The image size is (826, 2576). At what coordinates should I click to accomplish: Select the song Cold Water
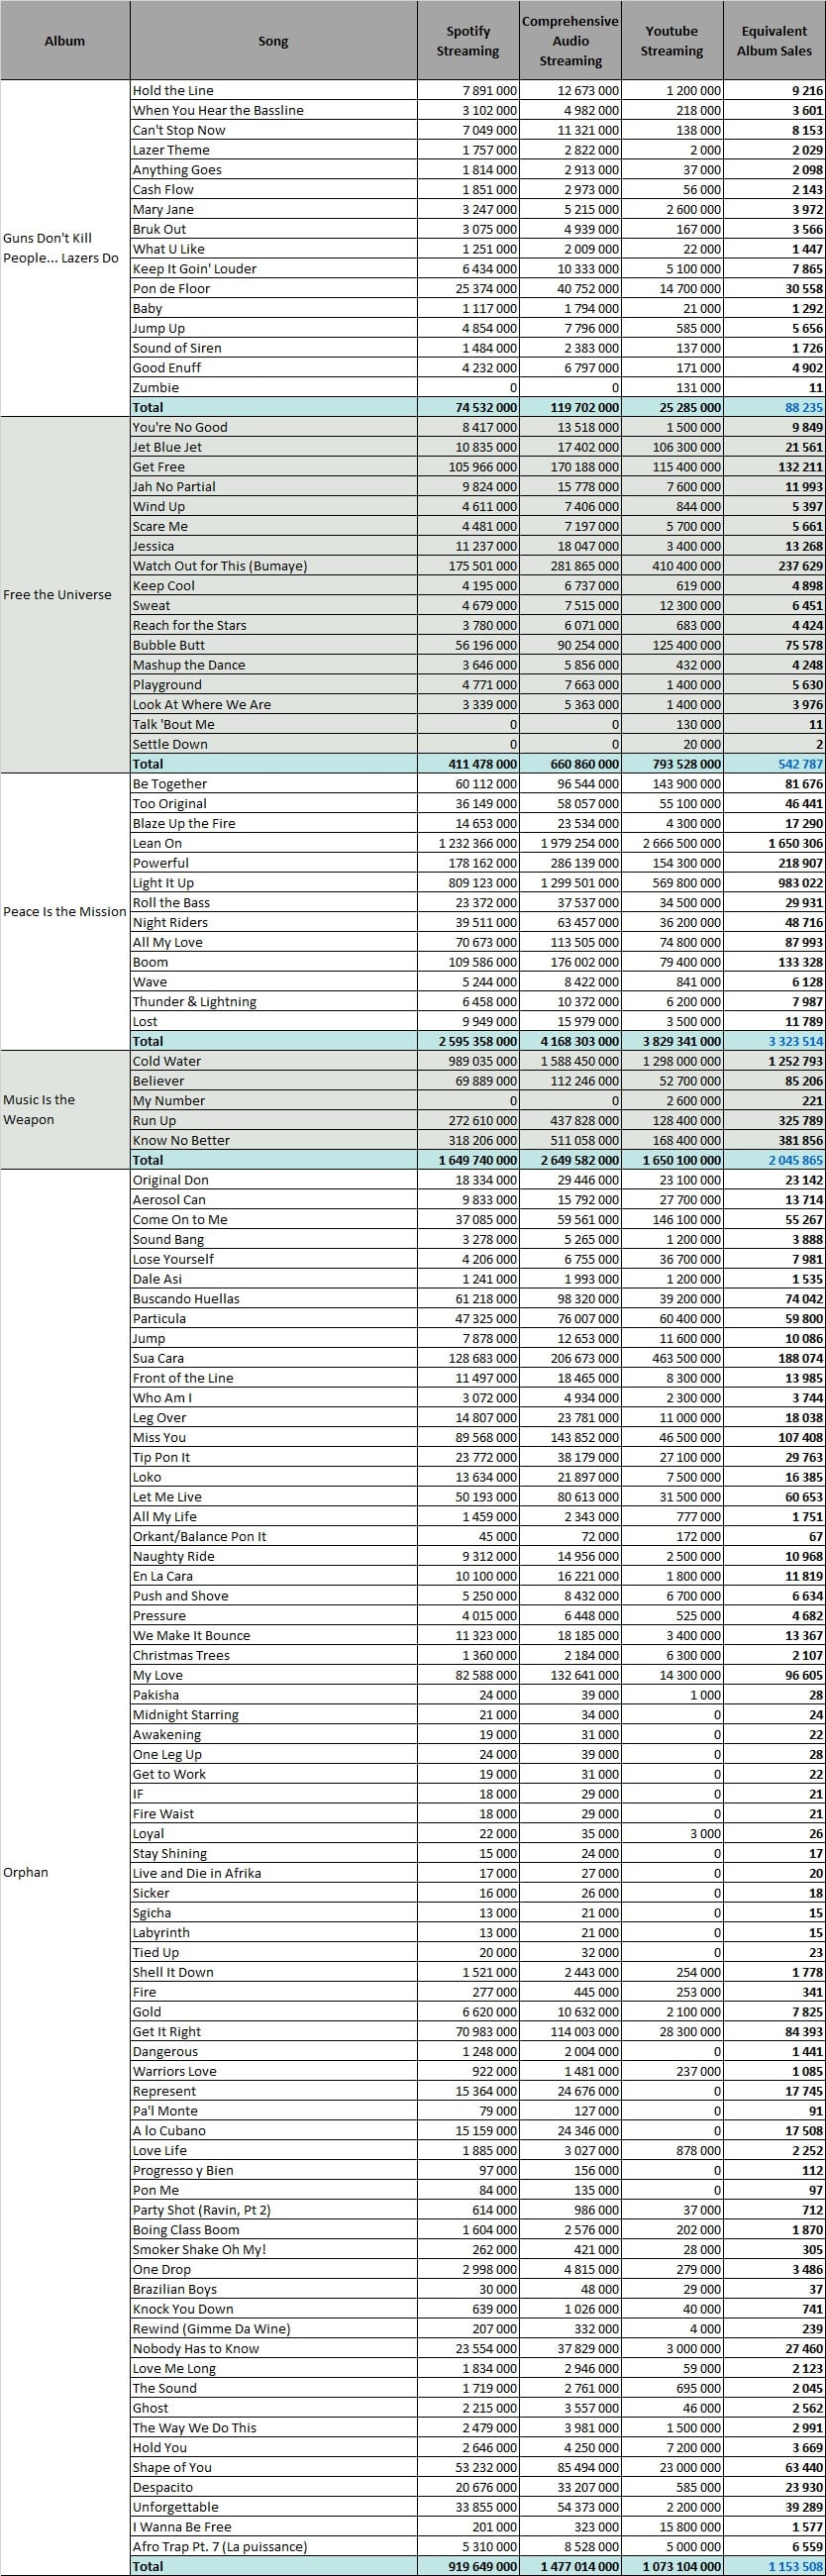pyautogui.click(x=166, y=1061)
